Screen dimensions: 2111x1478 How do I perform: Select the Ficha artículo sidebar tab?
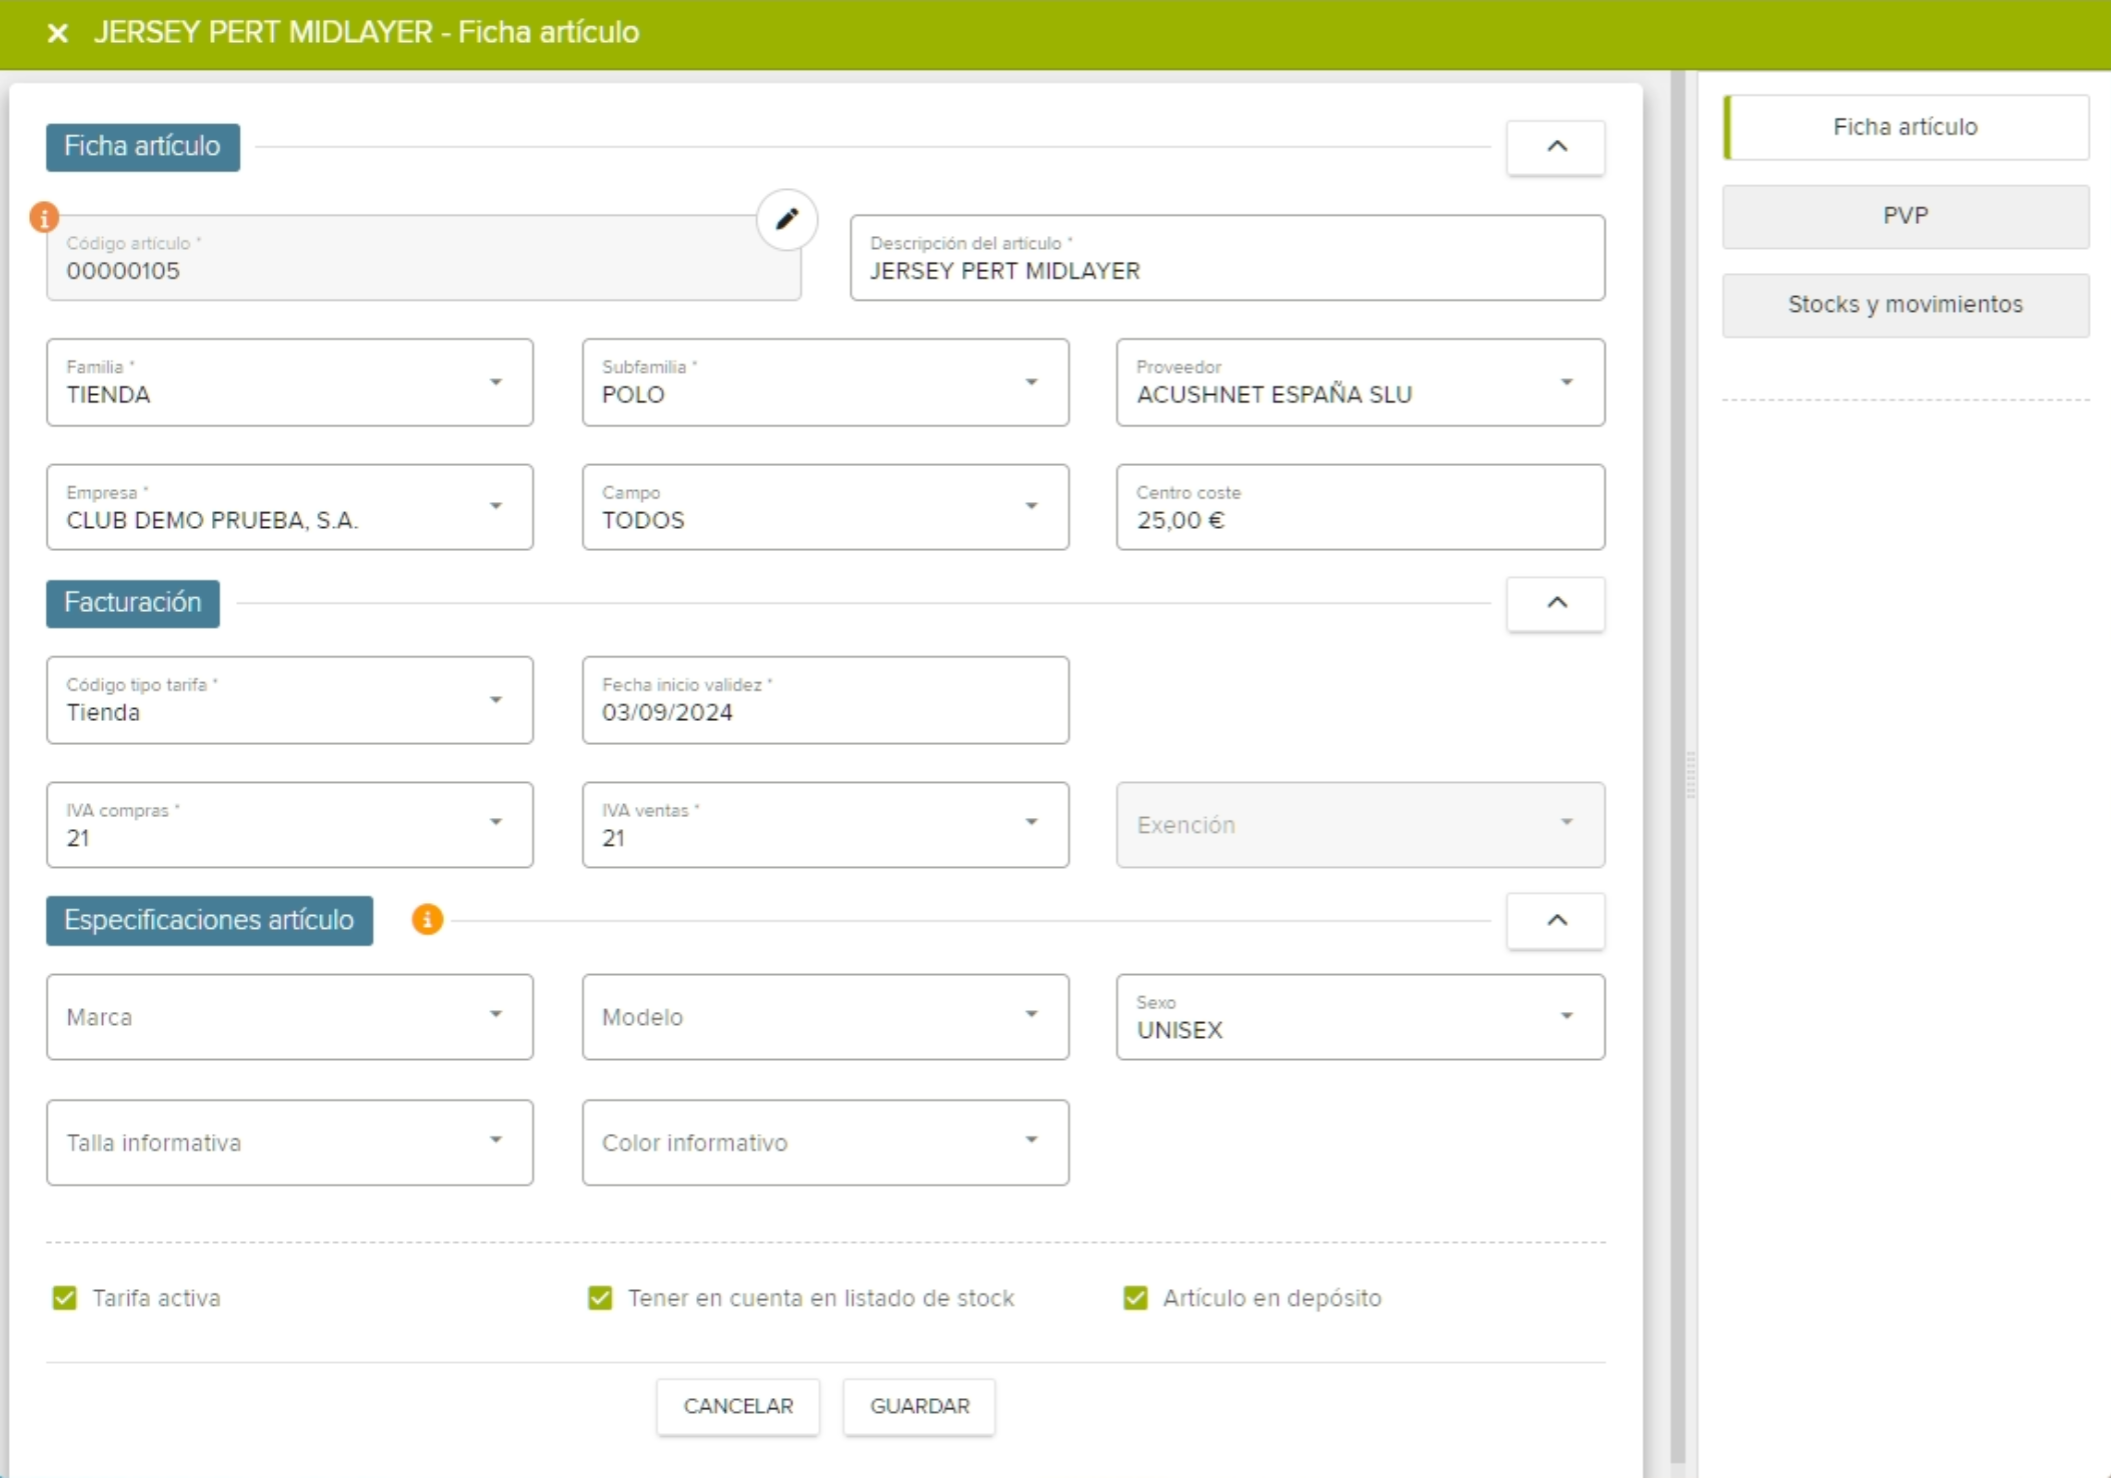[x=1905, y=127]
